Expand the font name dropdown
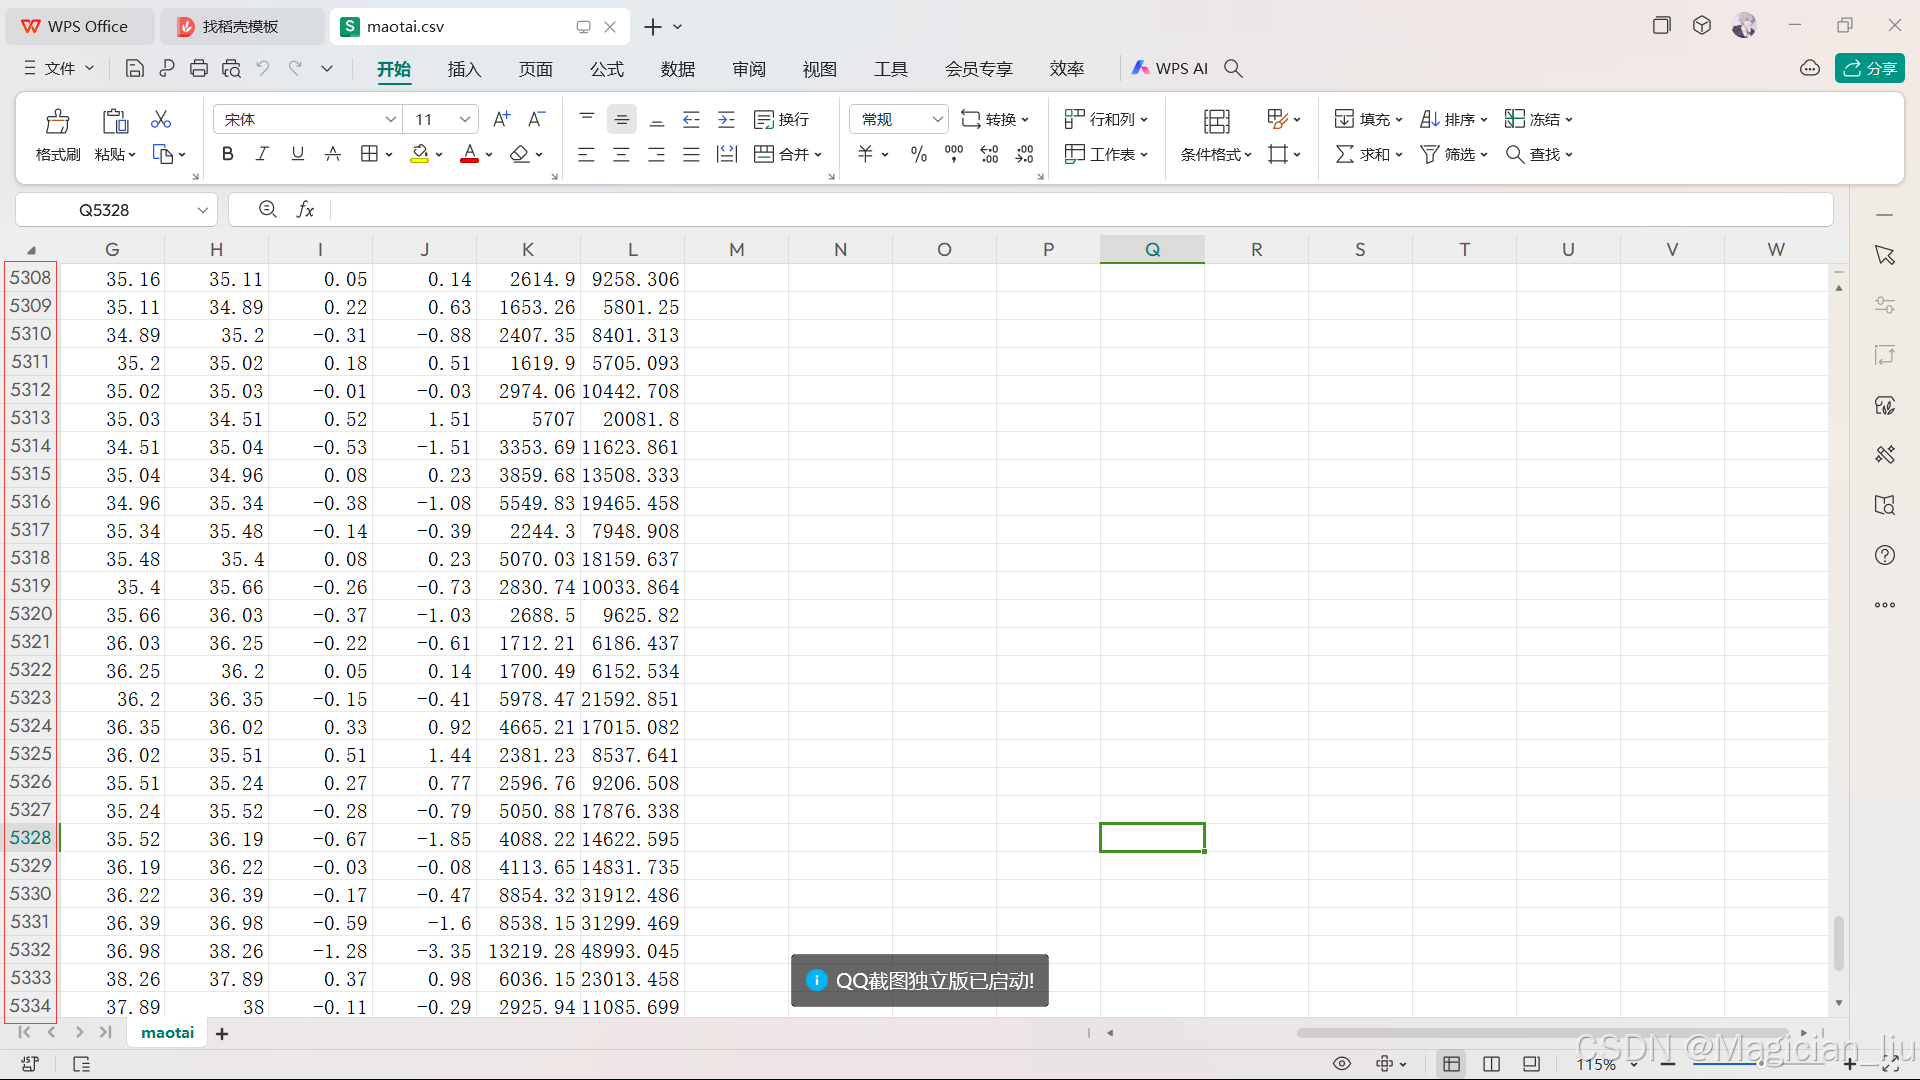 pos(390,119)
